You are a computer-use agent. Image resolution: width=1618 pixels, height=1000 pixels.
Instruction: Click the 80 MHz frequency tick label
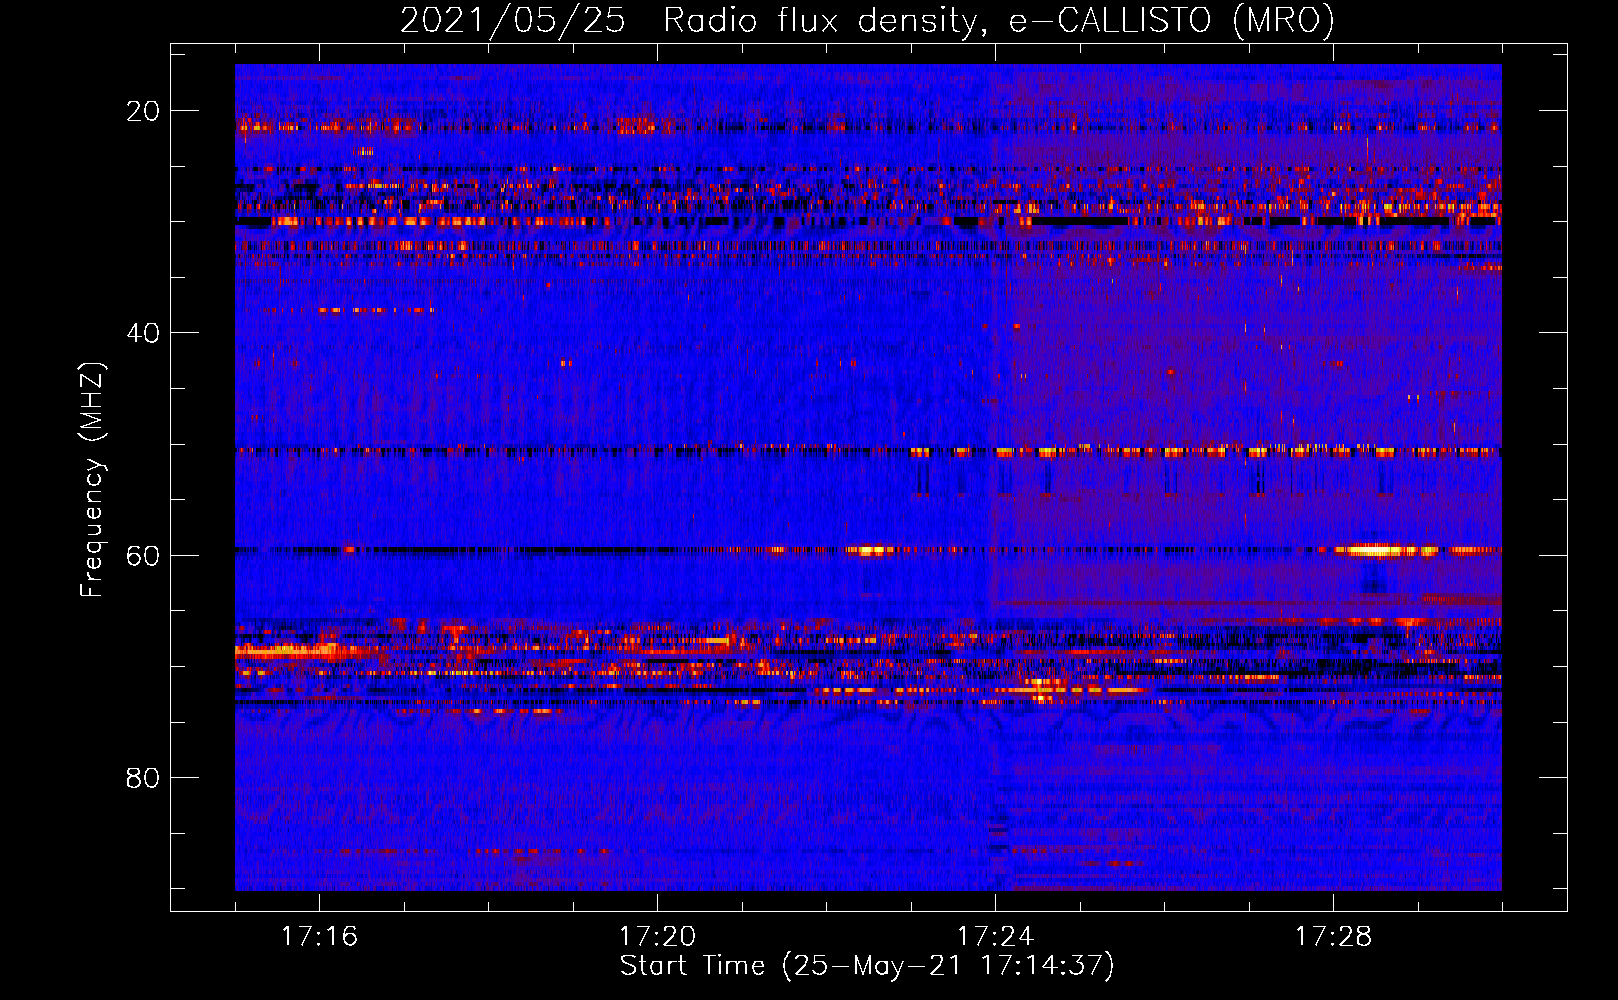pyautogui.click(x=143, y=778)
